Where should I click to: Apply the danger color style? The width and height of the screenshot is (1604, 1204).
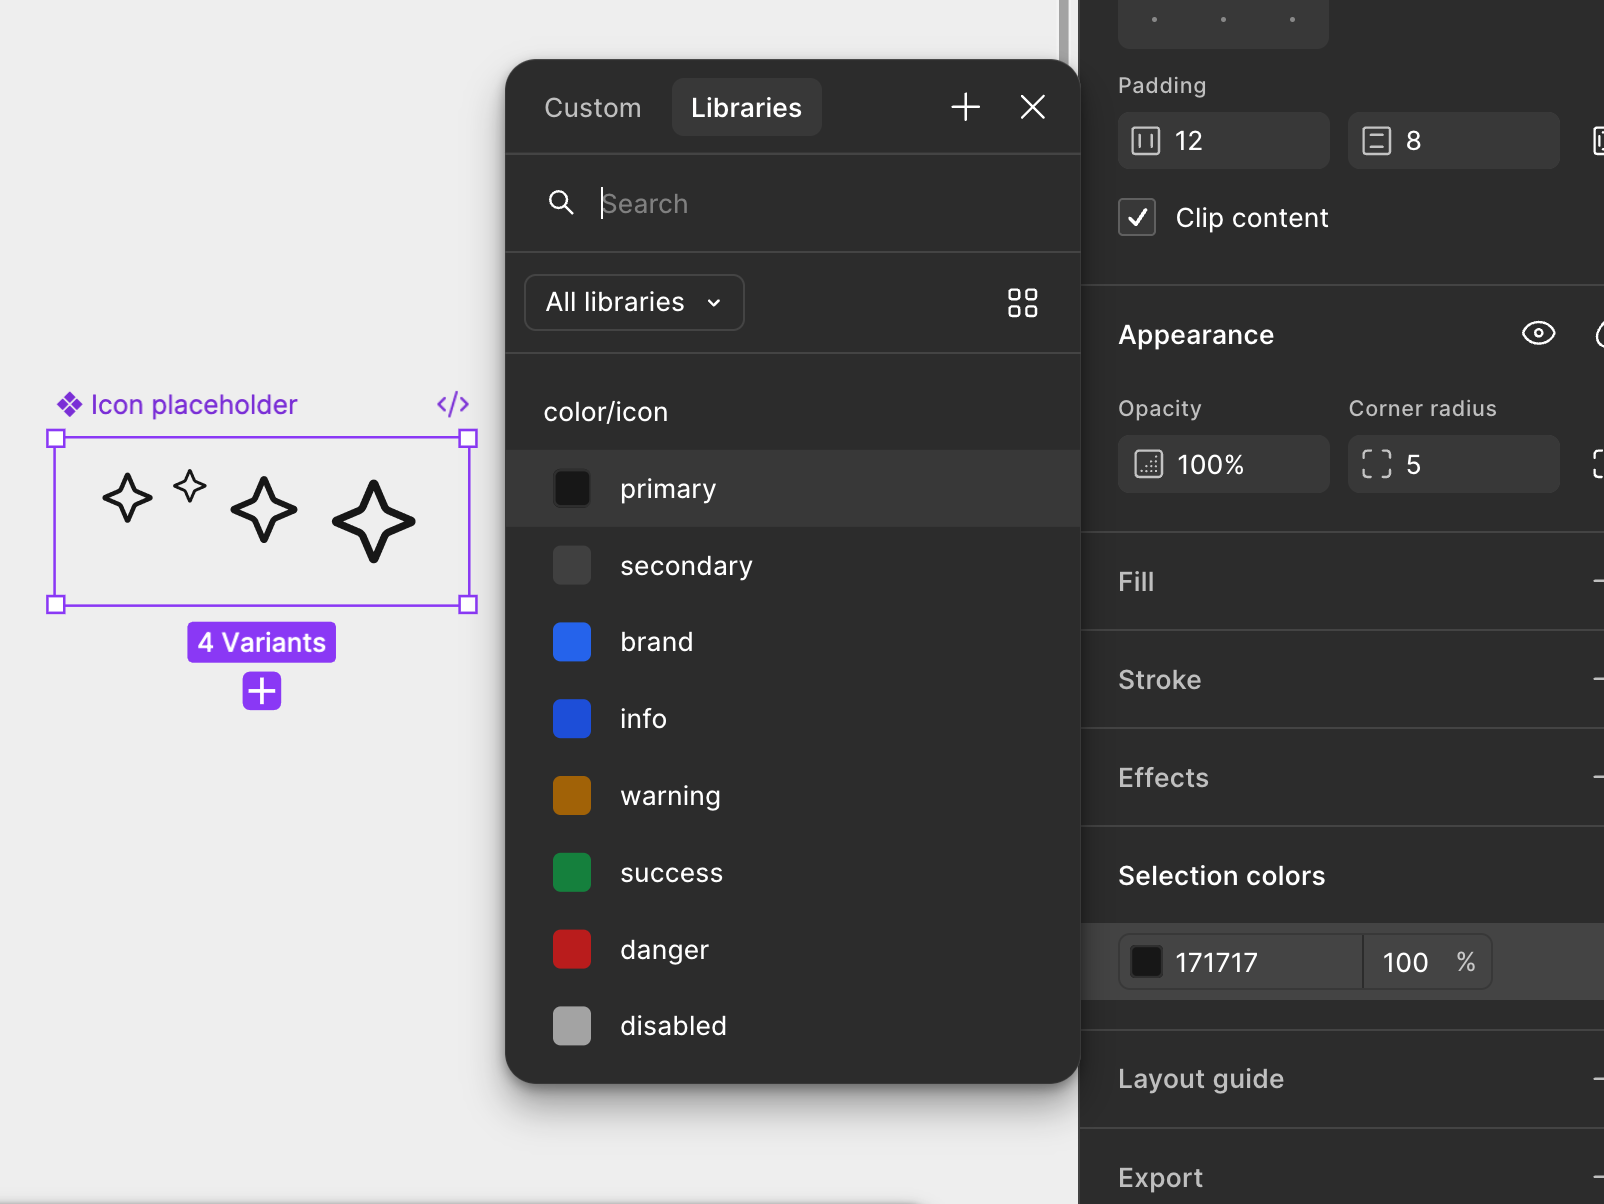click(x=793, y=950)
